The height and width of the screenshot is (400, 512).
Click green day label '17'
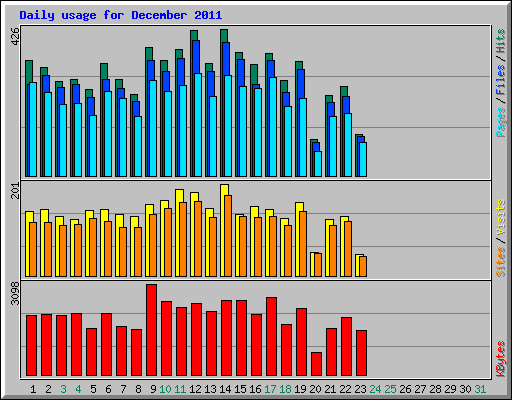(270, 389)
